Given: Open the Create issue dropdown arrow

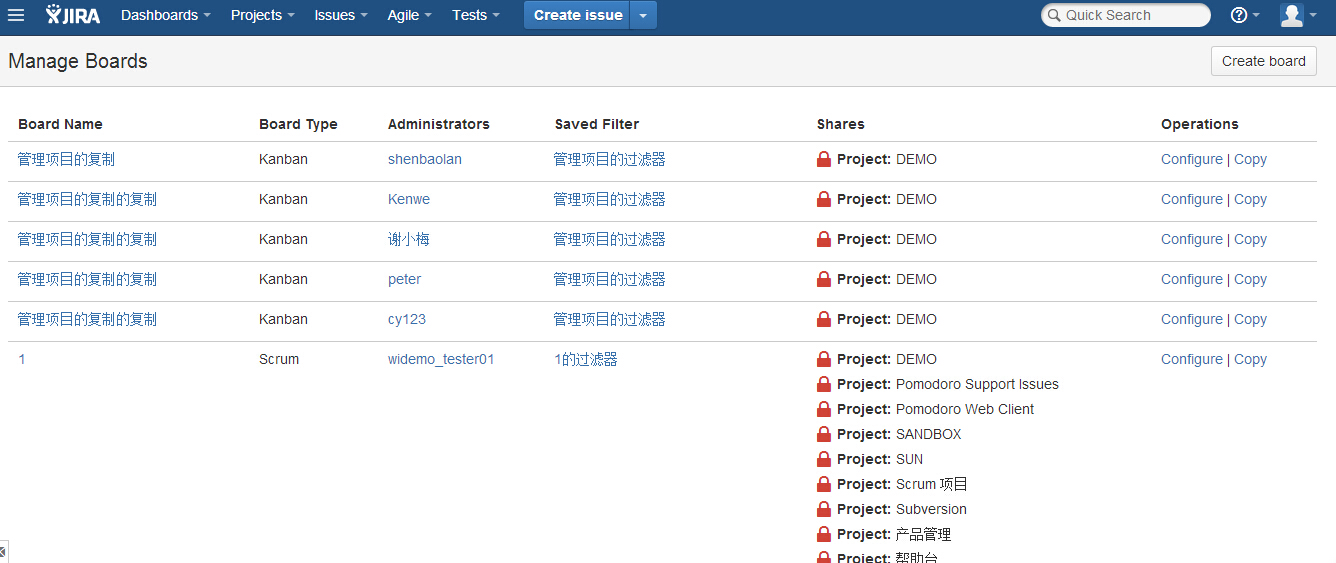Looking at the screenshot, I should click(643, 15).
